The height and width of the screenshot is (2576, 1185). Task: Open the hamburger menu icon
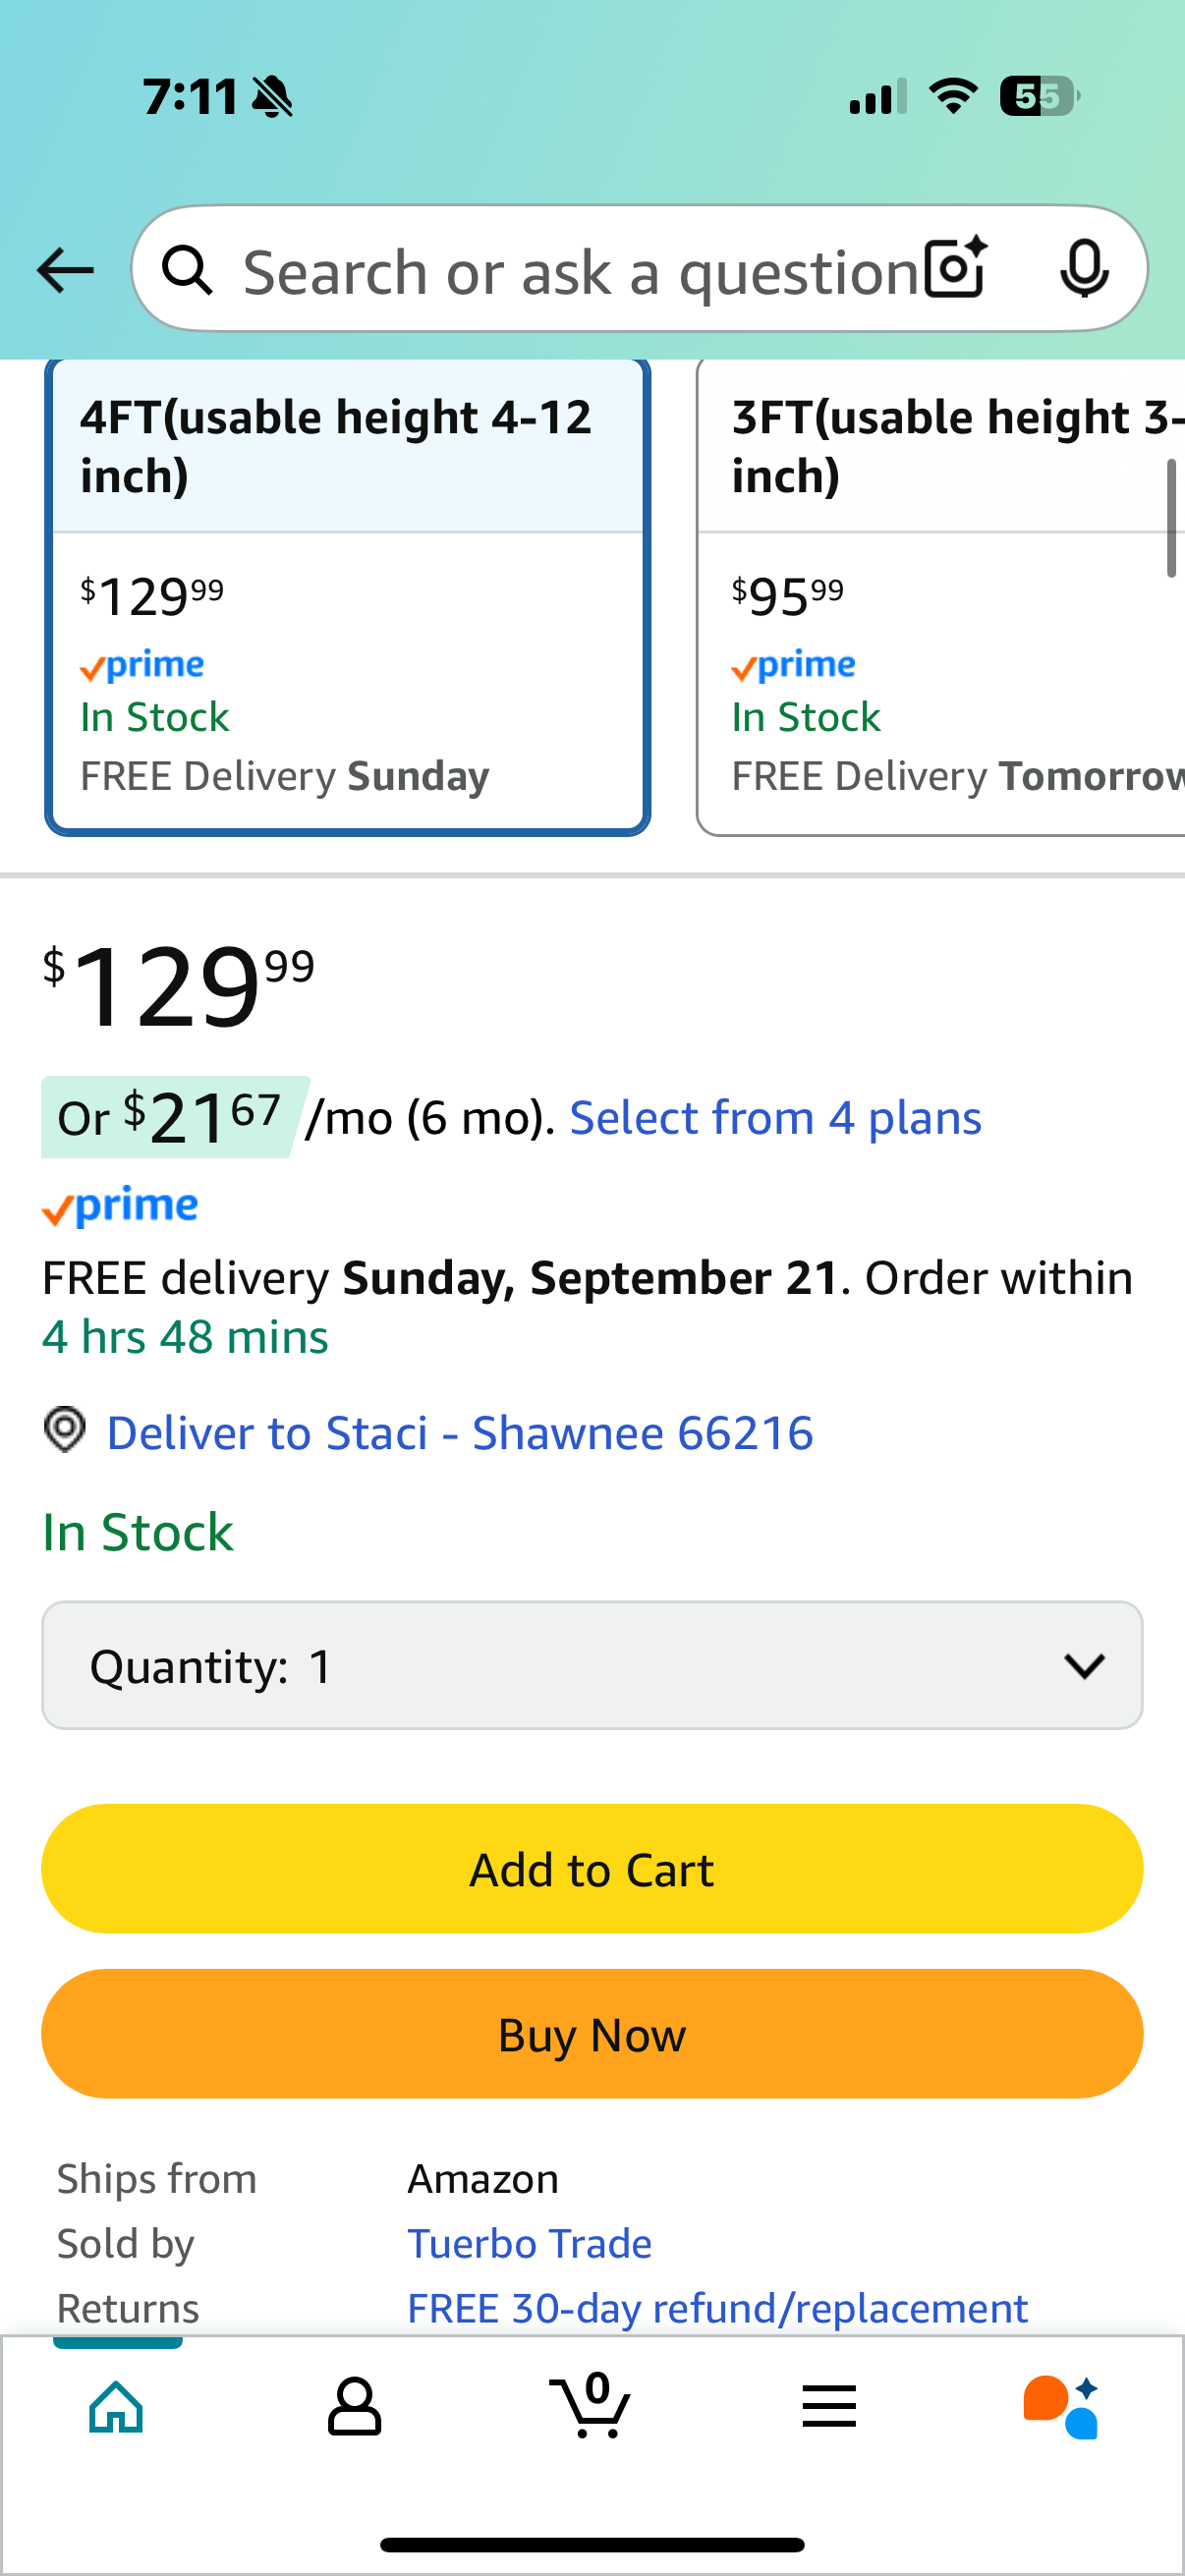click(x=828, y=2405)
